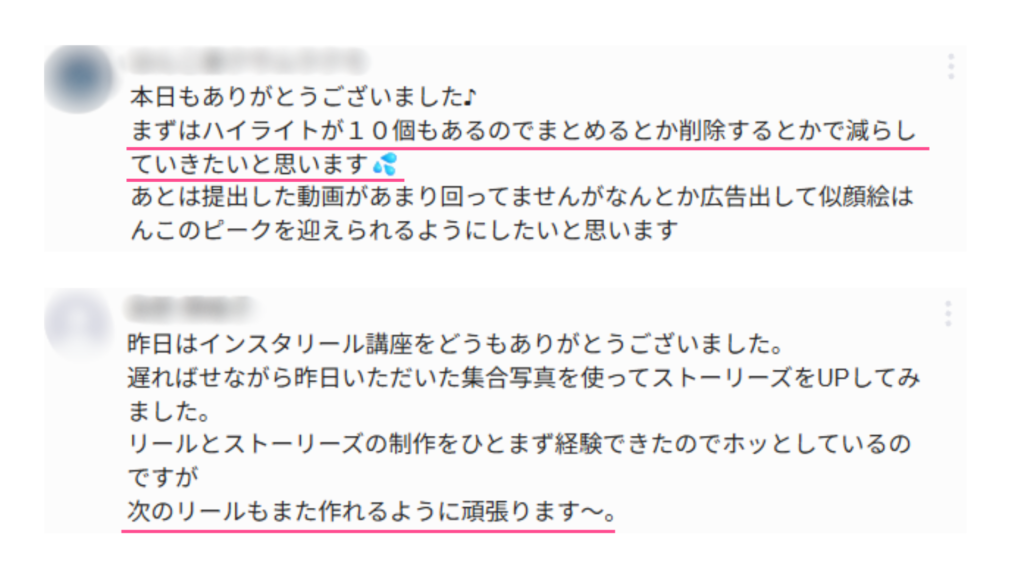Open blurred username above 昨日はインスタリール講座
Screen dimensions: 1024x576
pyautogui.click(x=189, y=307)
